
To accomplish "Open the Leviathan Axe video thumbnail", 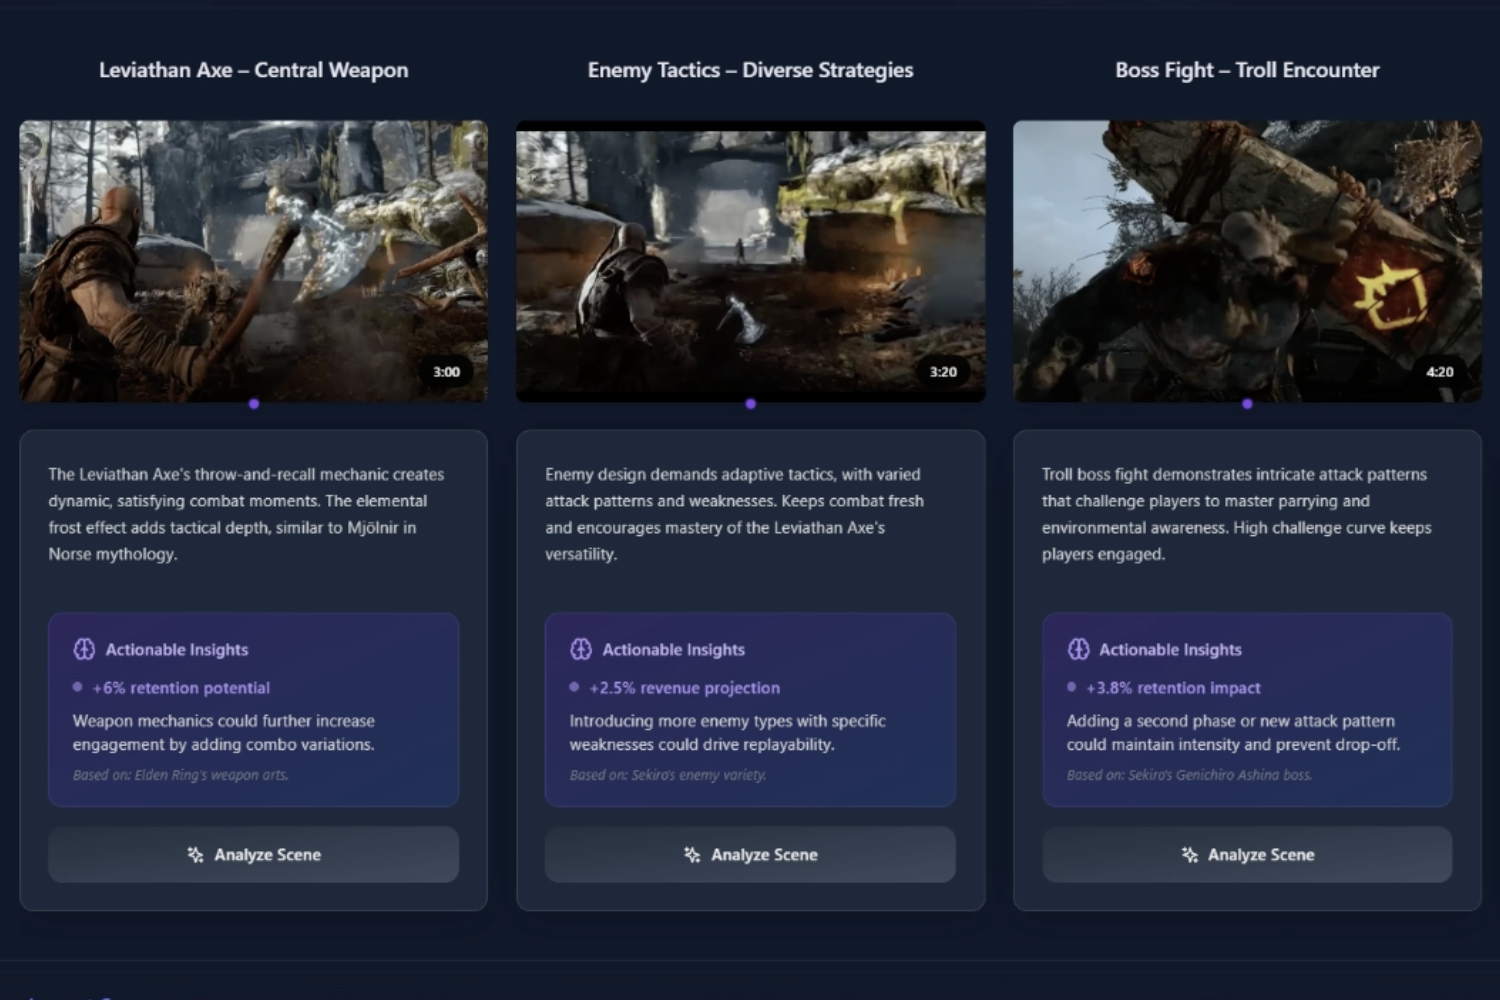I will (254, 261).
